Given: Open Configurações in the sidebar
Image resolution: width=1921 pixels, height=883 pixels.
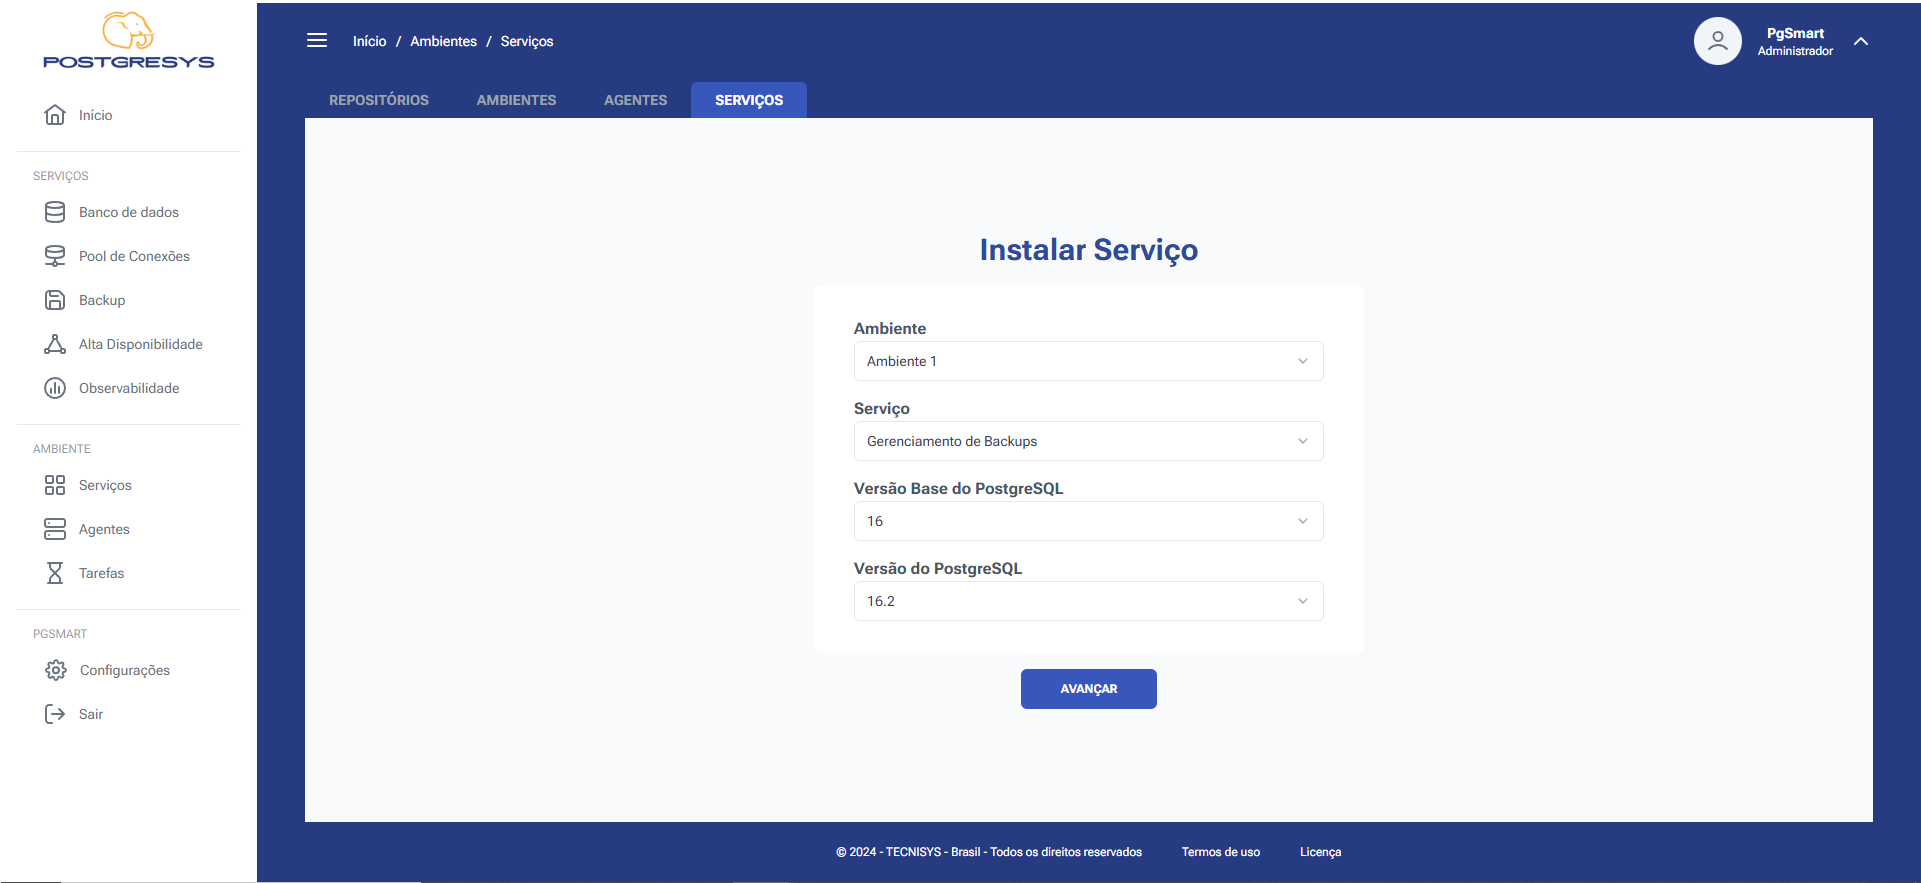Looking at the screenshot, I should click(x=125, y=670).
